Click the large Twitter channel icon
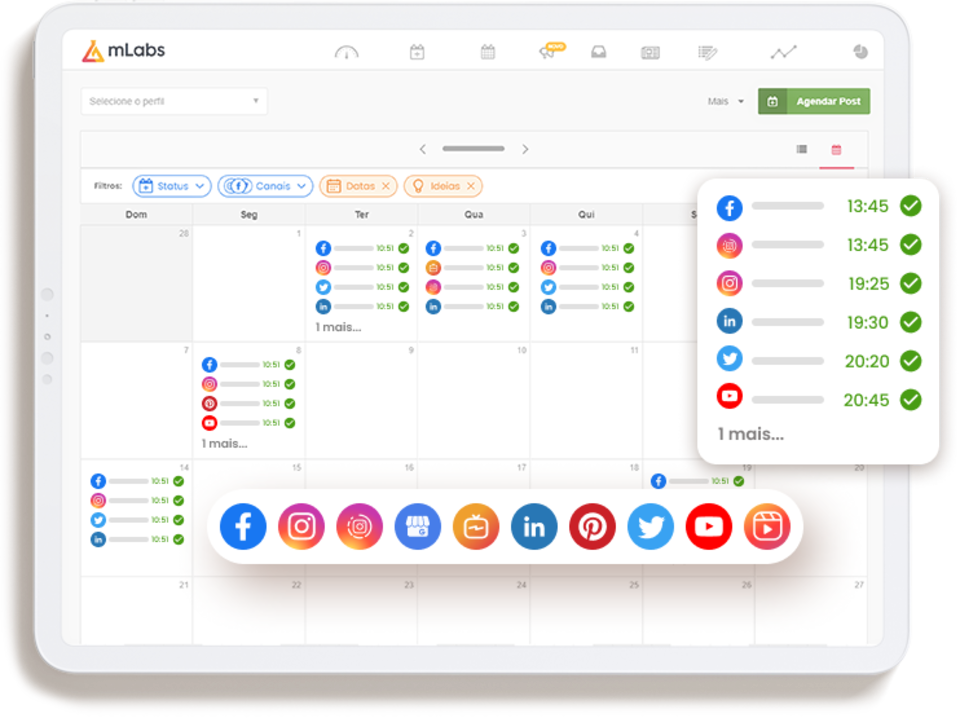The width and height of the screenshot is (960, 718). pos(651,526)
